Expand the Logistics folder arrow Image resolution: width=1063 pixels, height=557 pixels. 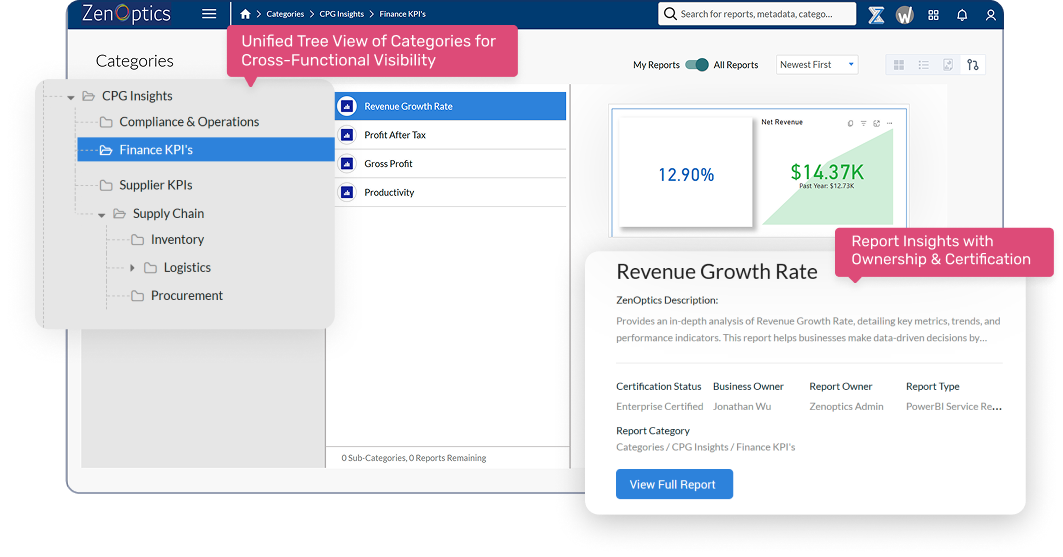pyautogui.click(x=133, y=268)
